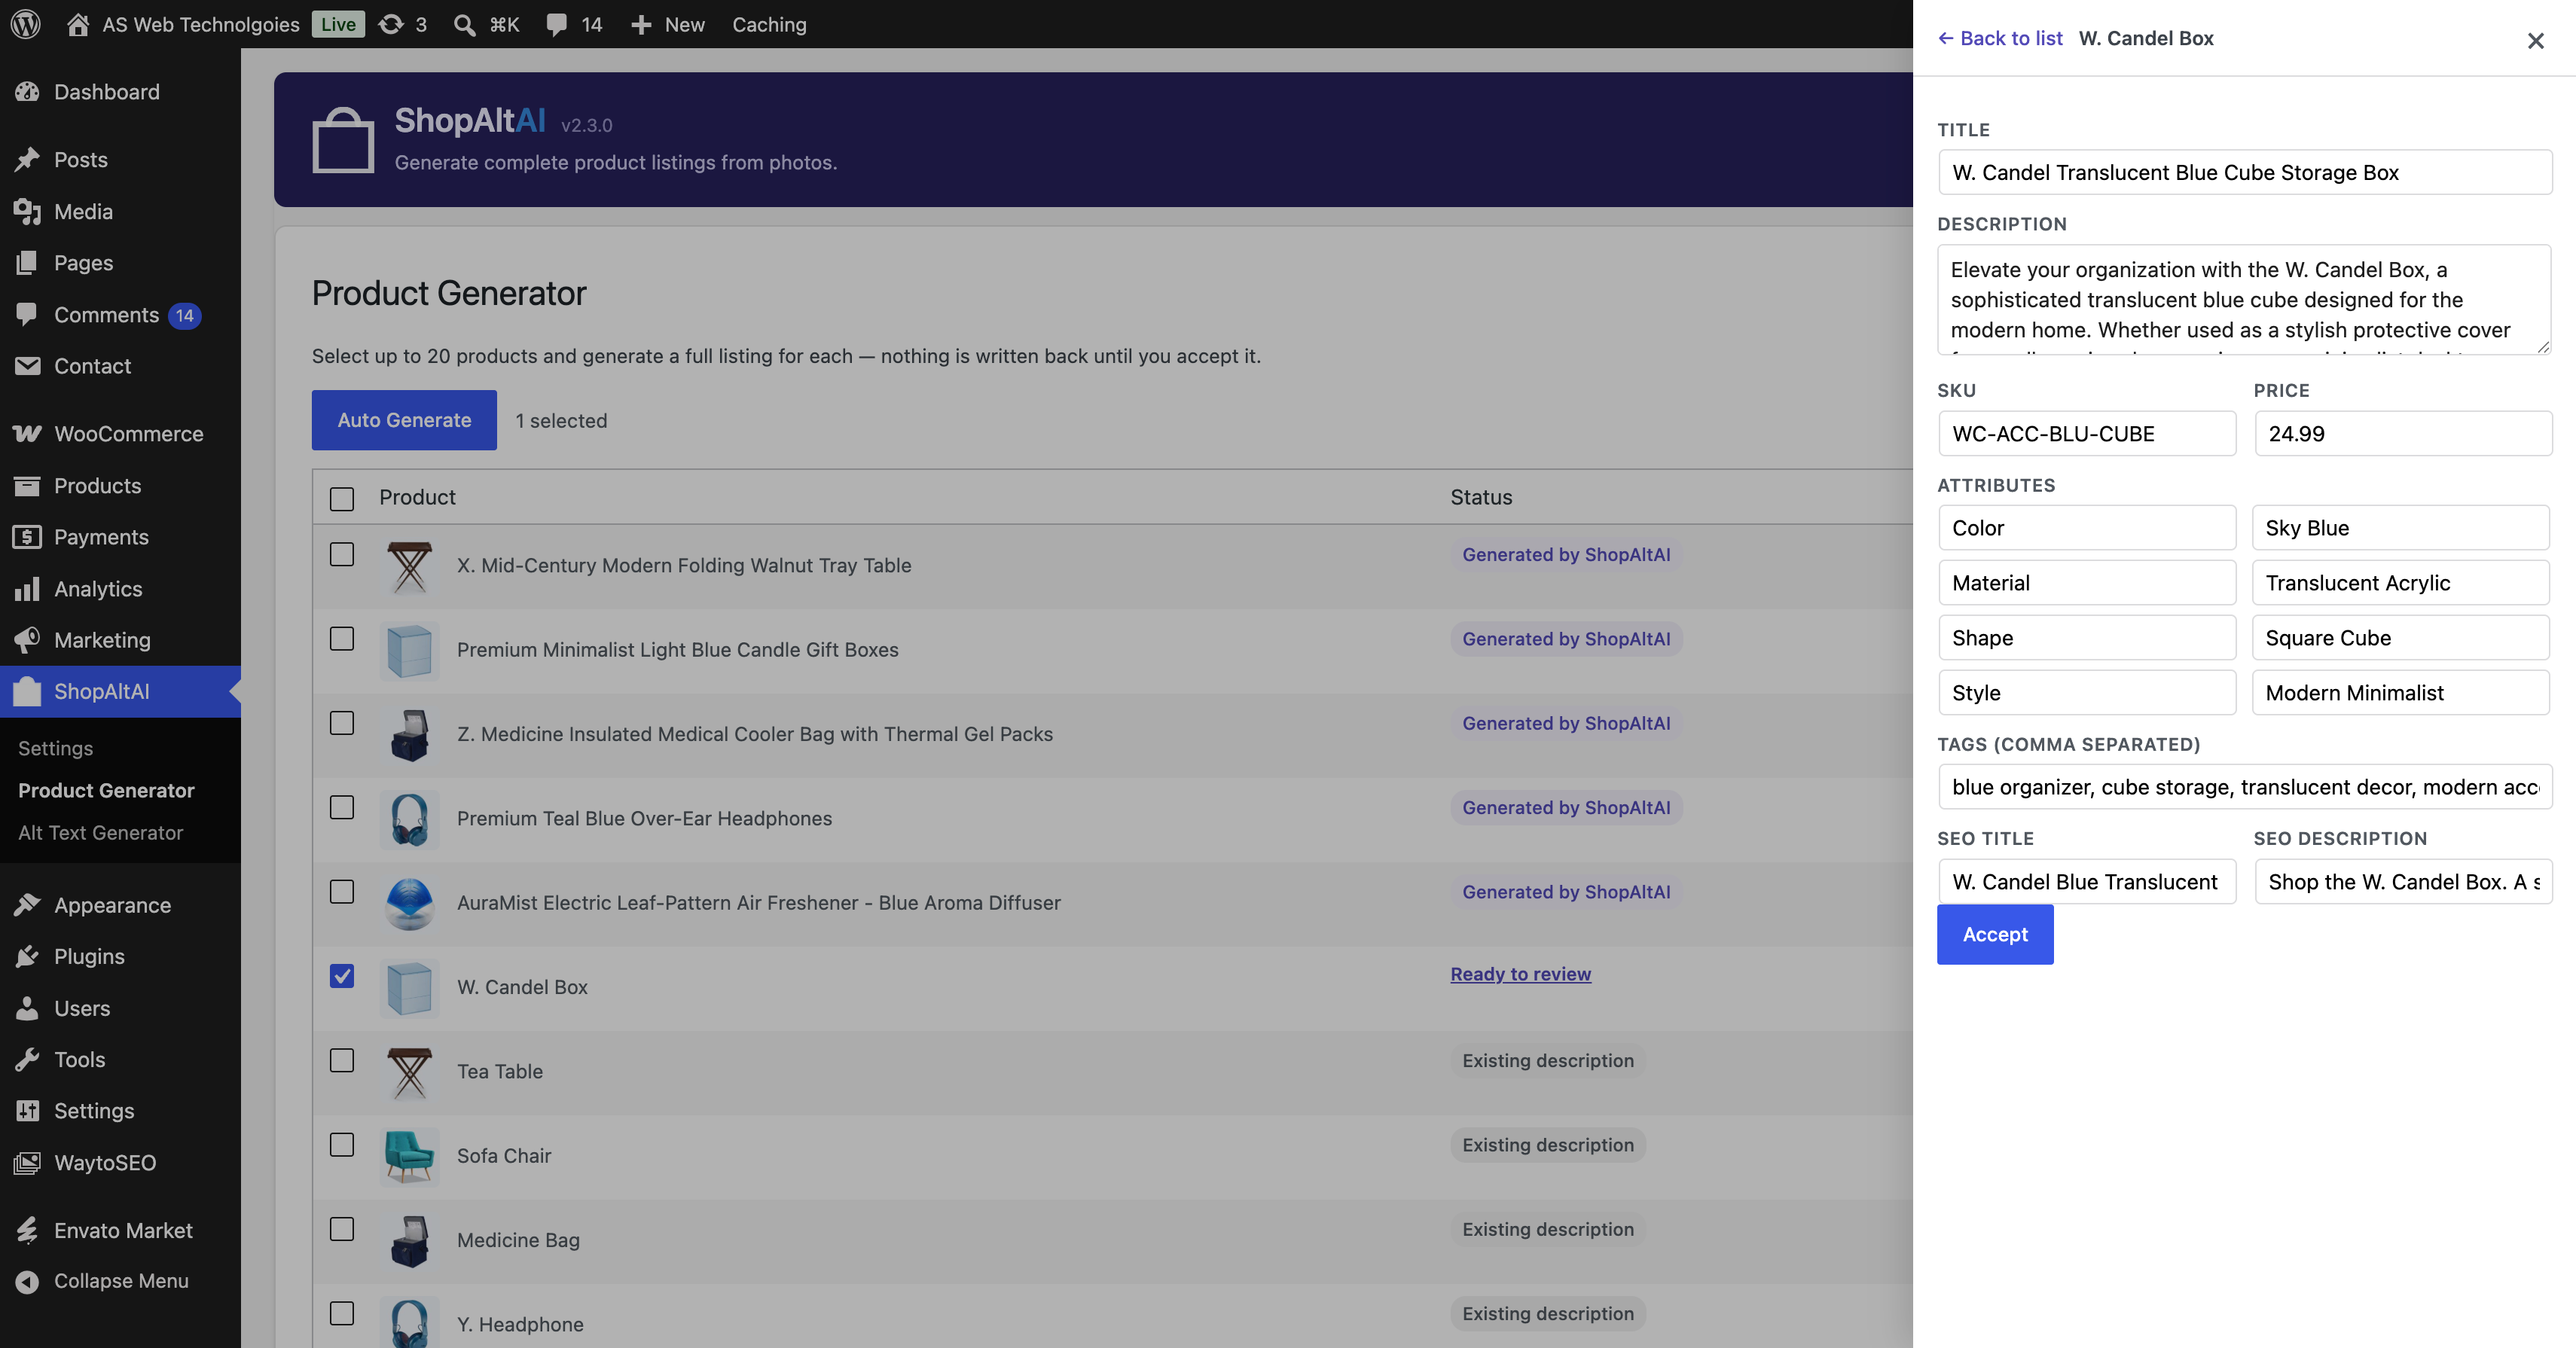Open Alt Text Generator submenu item
The image size is (2576, 1348).
[100, 833]
